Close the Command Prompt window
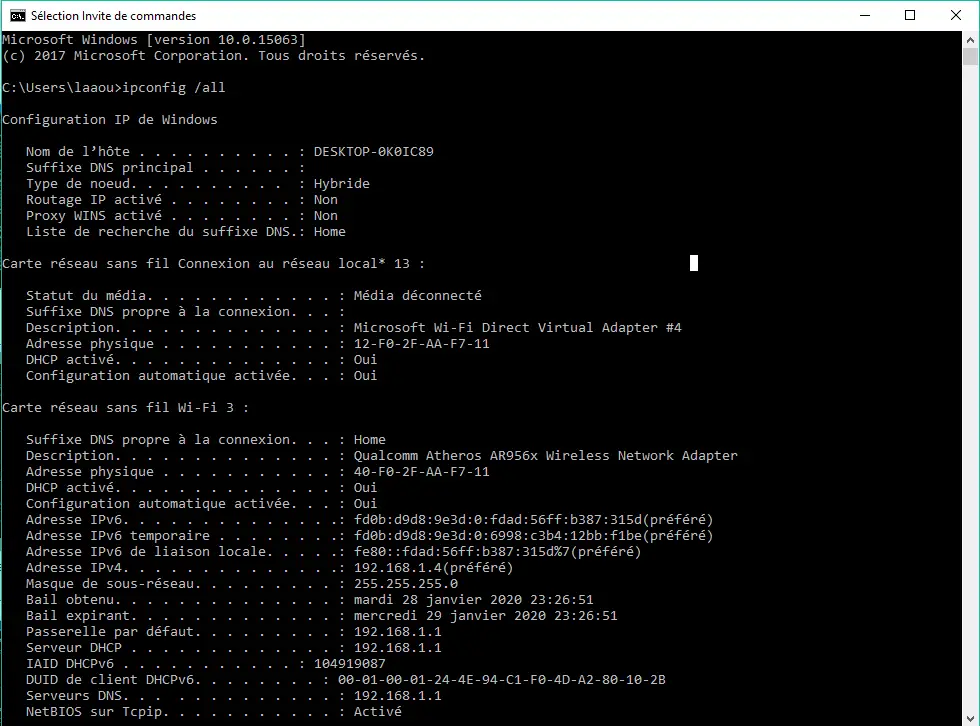The height and width of the screenshot is (726, 980). pyautogui.click(x=956, y=16)
